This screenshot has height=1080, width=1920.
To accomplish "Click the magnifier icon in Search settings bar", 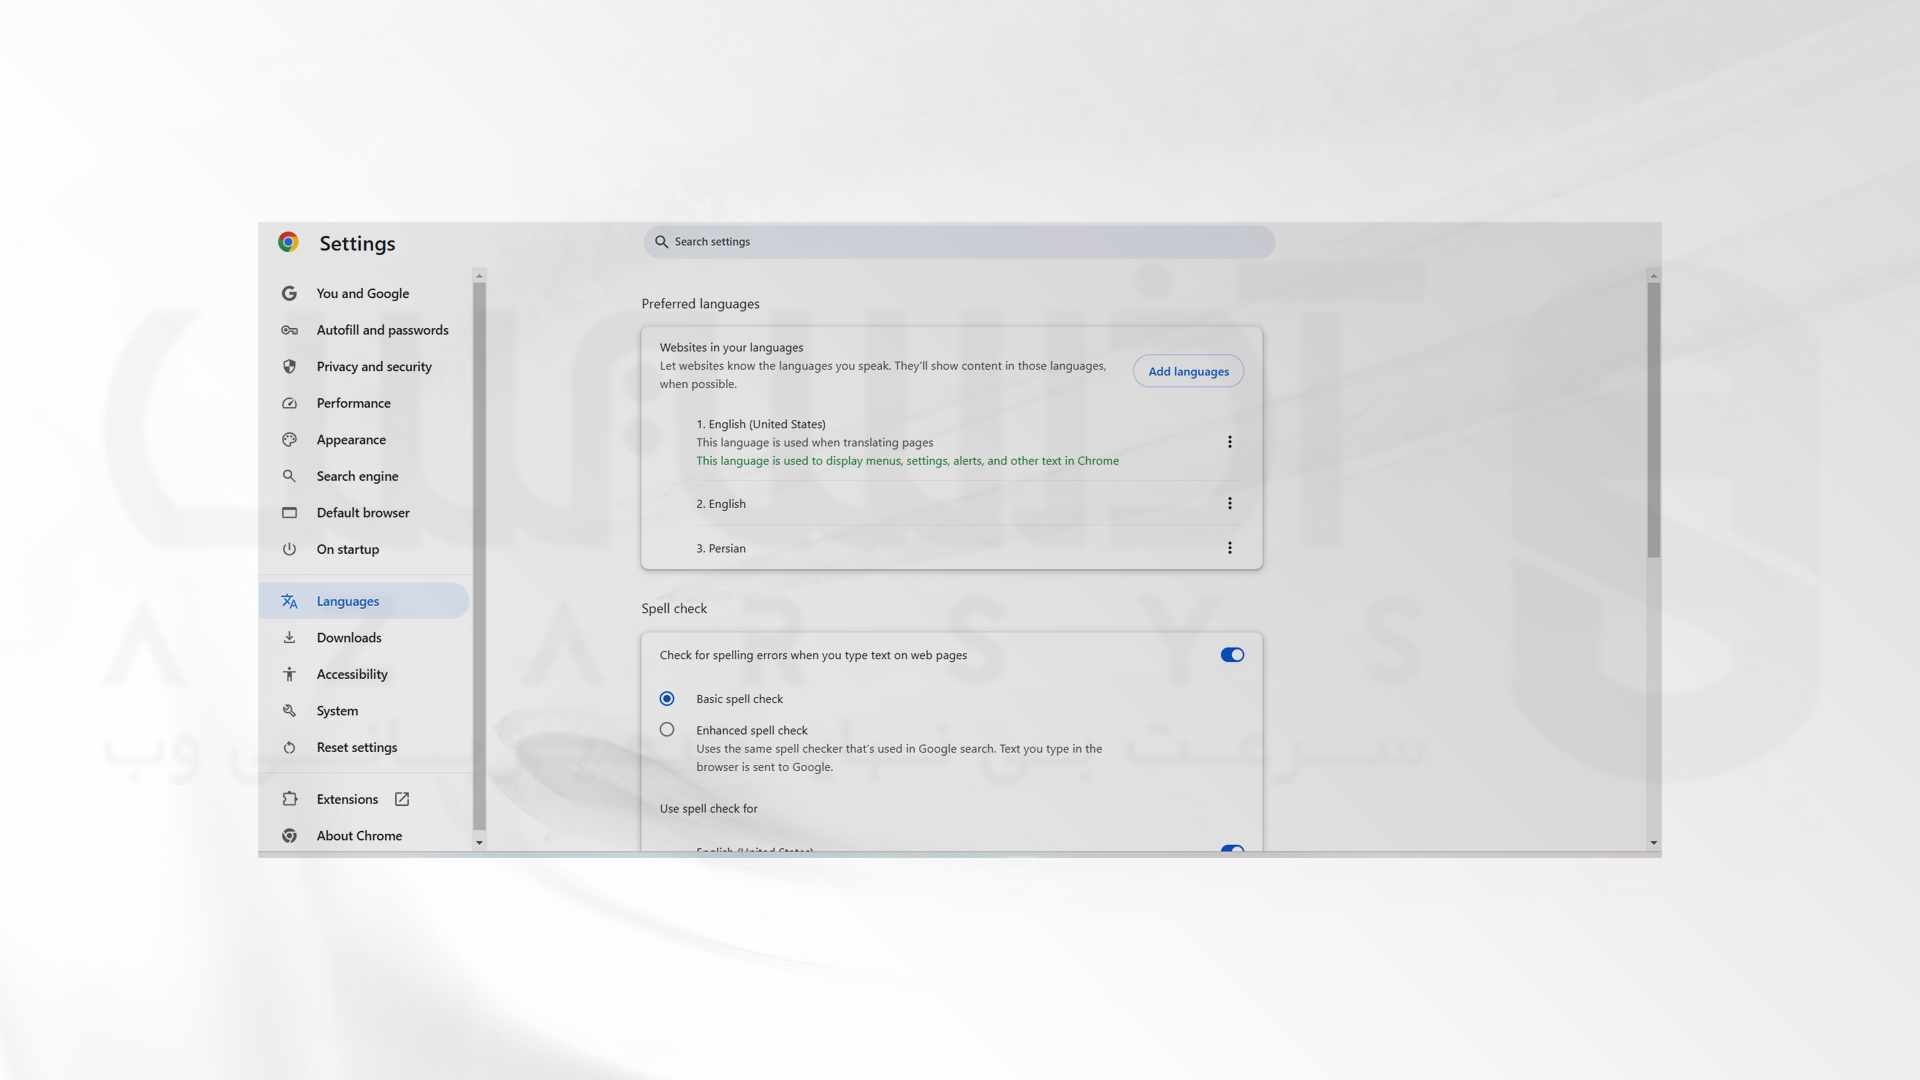I will tap(661, 242).
